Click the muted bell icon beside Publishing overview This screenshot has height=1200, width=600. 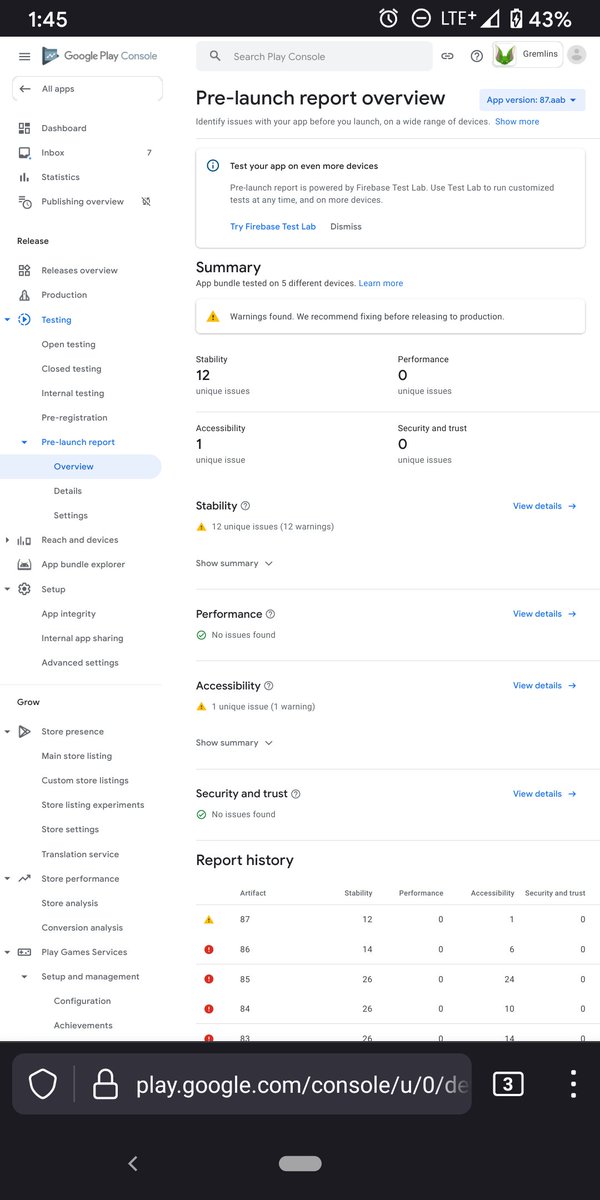point(146,202)
